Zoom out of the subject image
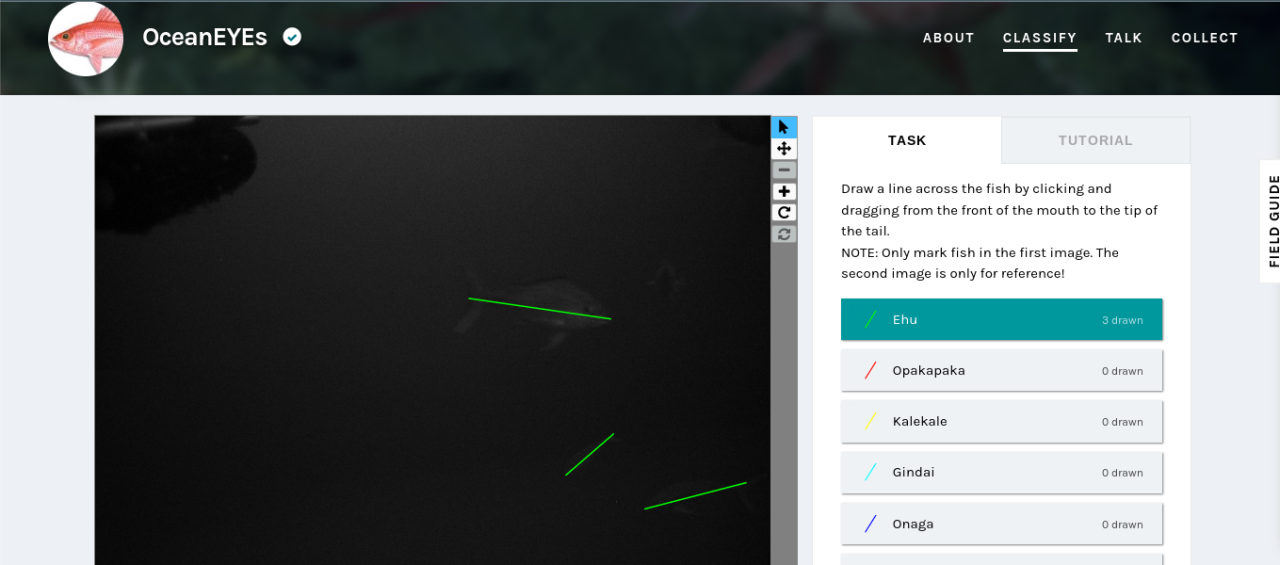This screenshot has width=1280, height=565. (x=784, y=170)
